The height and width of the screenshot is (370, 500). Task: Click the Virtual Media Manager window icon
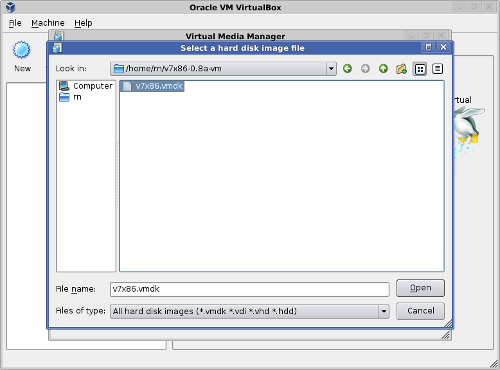click(x=59, y=36)
